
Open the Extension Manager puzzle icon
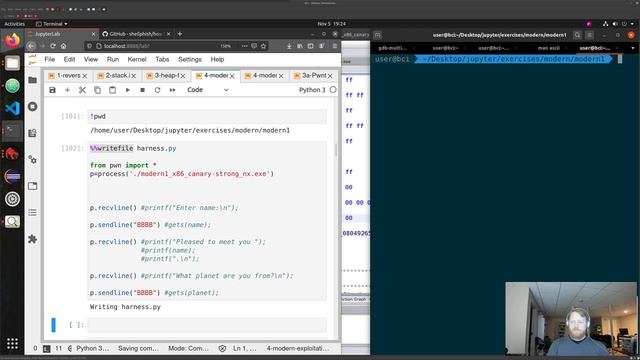(x=33, y=239)
